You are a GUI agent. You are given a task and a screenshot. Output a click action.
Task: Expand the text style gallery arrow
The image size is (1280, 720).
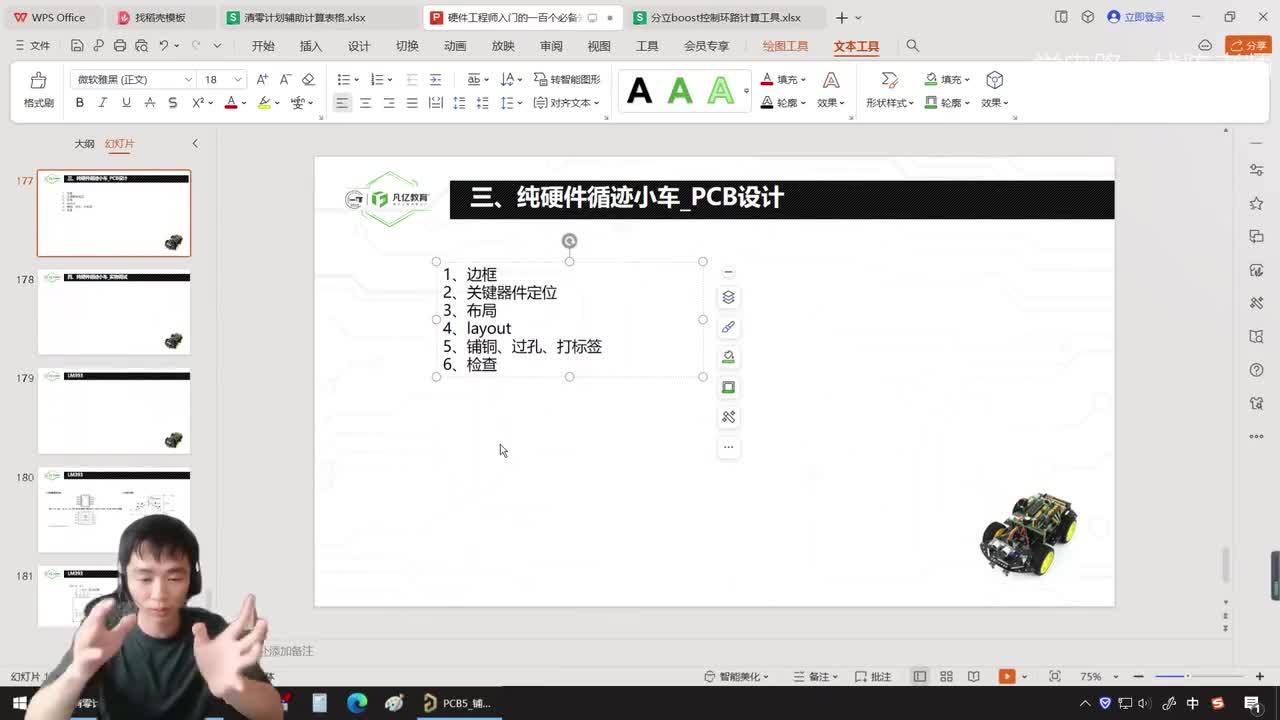pos(746,91)
